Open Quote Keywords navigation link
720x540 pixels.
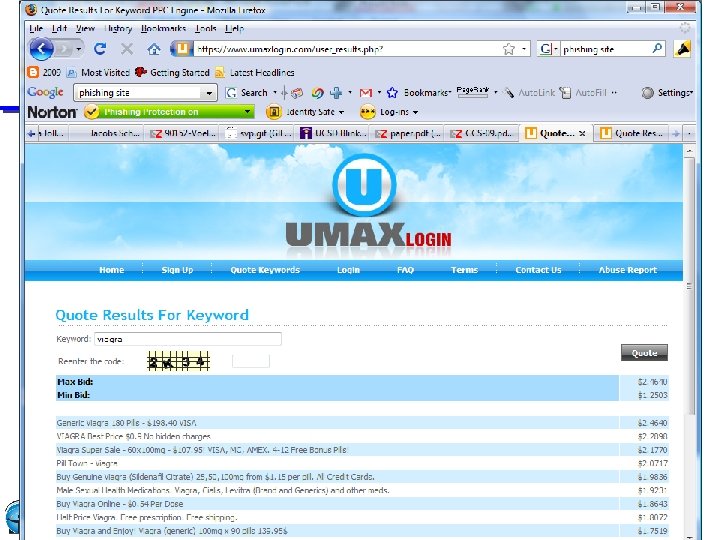[x=265, y=270]
